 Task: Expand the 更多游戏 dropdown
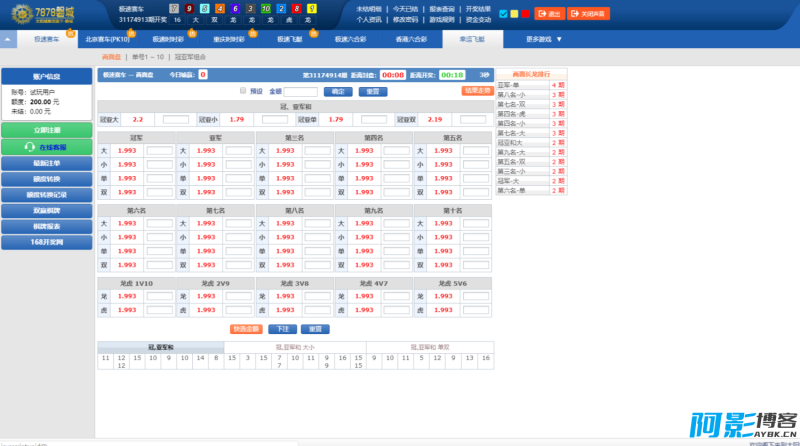[543, 39]
